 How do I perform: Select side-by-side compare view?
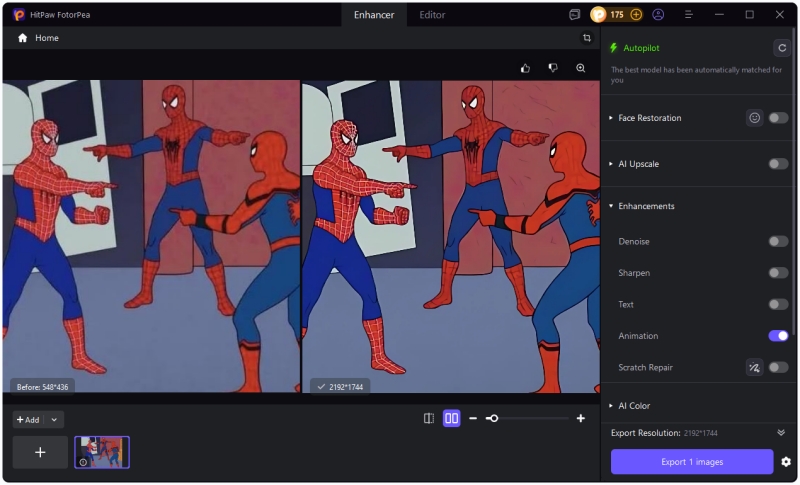coord(452,418)
